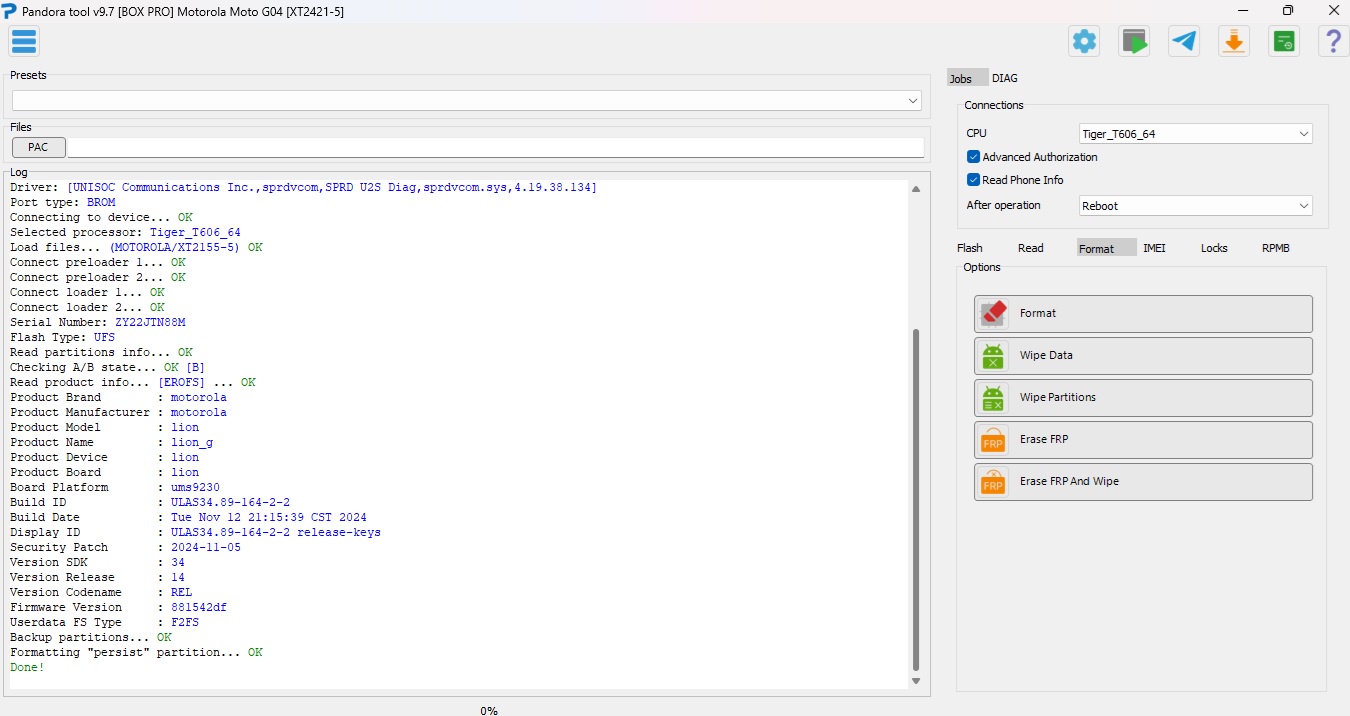
Task: Open the Telegram channel icon
Action: [1184, 41]
